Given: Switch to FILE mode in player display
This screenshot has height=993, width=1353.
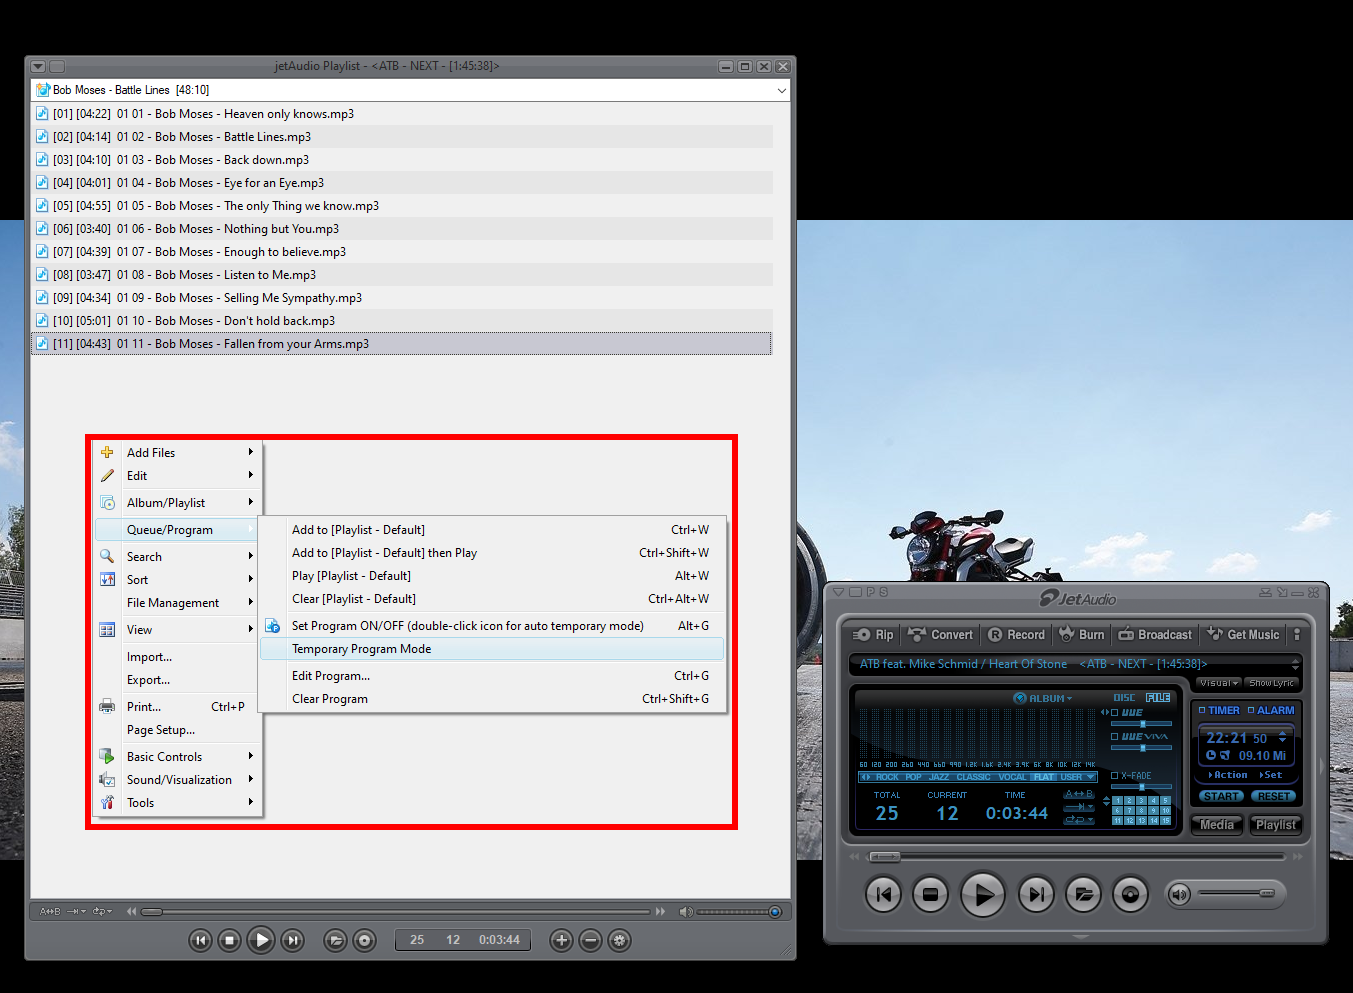Looking at the screenshot, I should (x=1158, y=698).
